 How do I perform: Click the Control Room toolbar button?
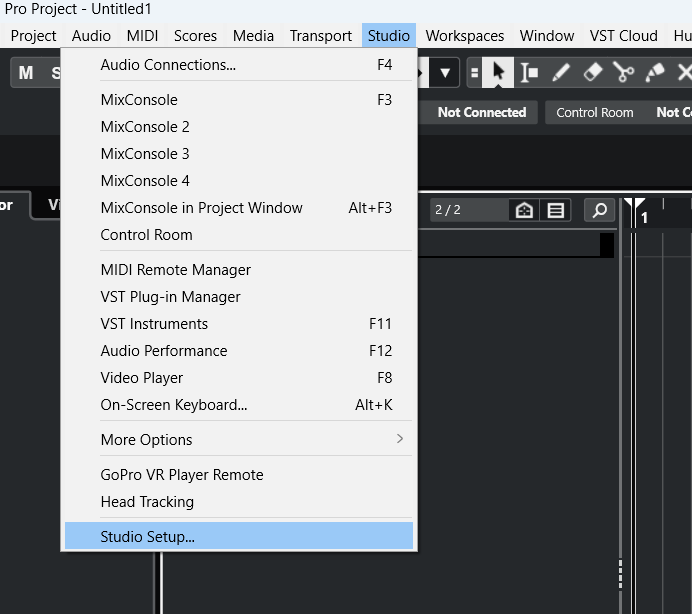(594, 113)
